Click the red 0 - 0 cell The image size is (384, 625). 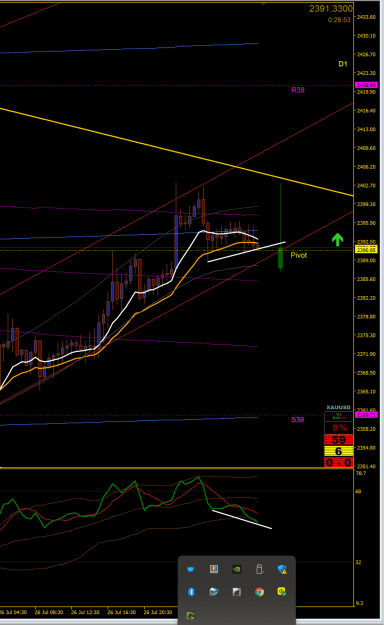click(x=339, y=462)
